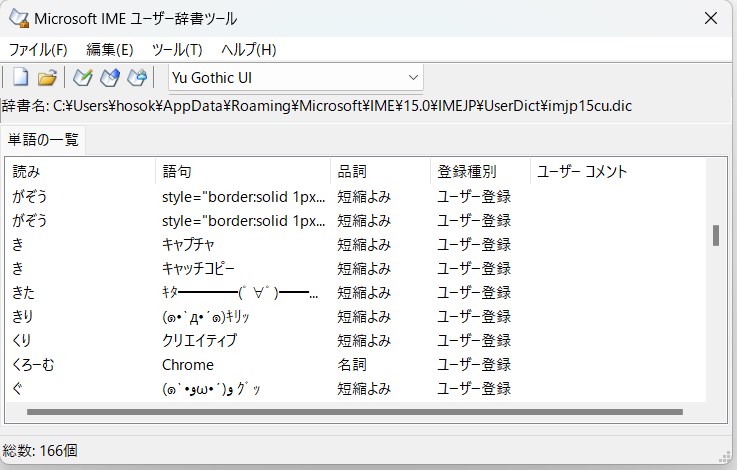Click the register new word icon

click(83, 77)
